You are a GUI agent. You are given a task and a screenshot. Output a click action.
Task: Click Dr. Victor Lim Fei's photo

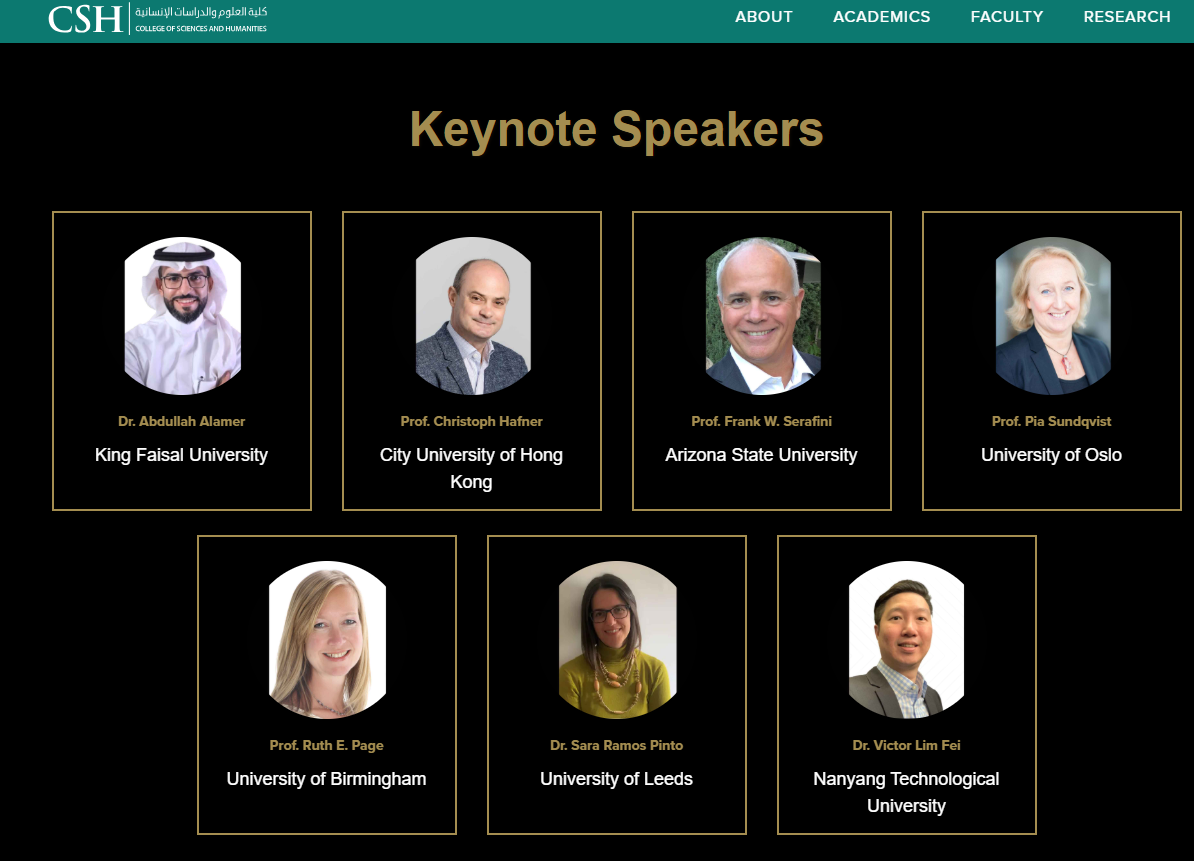[x=906, y=639]
